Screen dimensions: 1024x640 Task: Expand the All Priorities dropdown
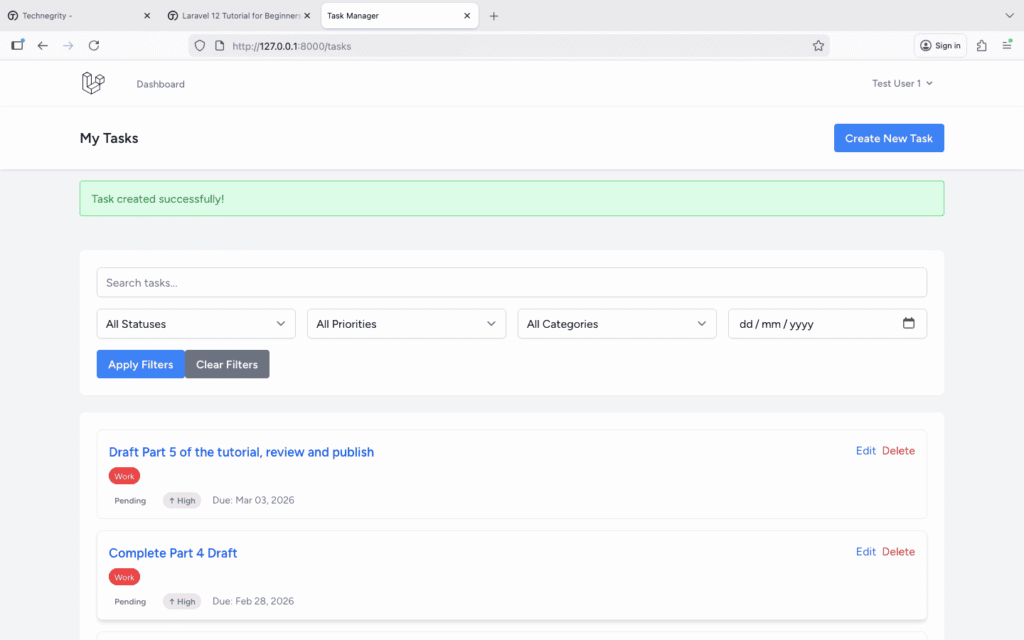(406, 324)
